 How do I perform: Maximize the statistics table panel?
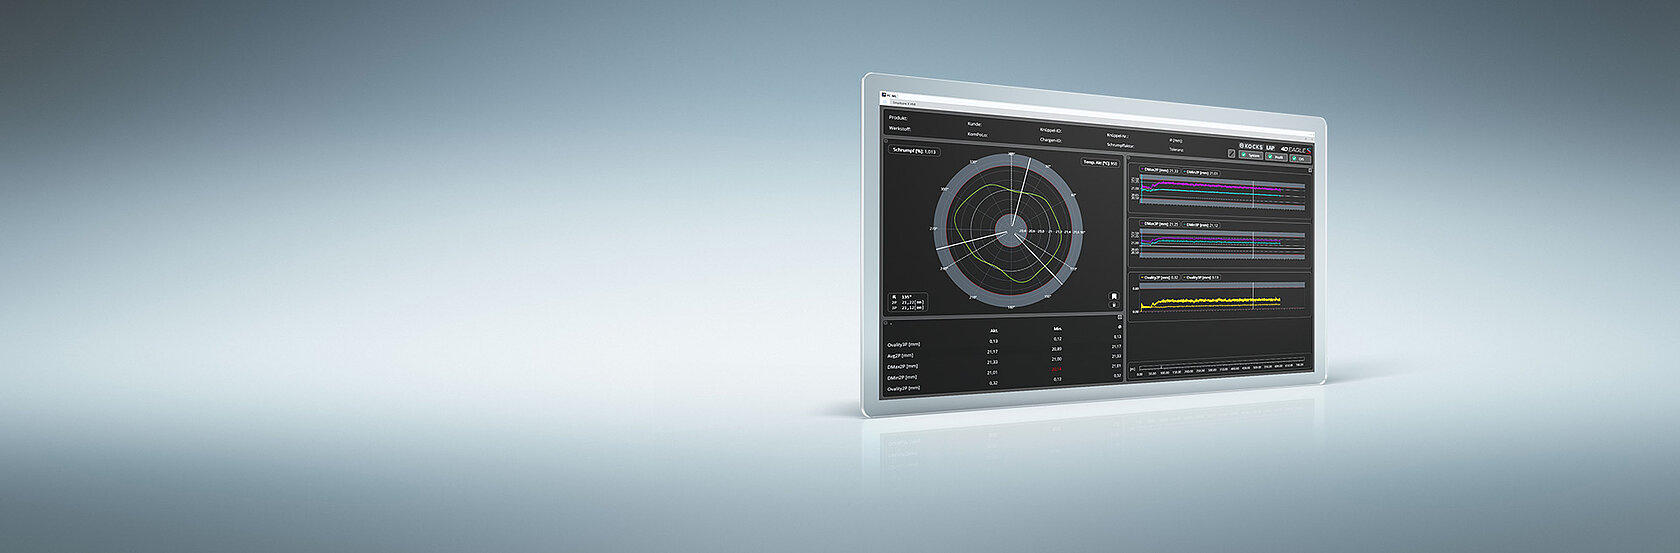pos(1120,317)
